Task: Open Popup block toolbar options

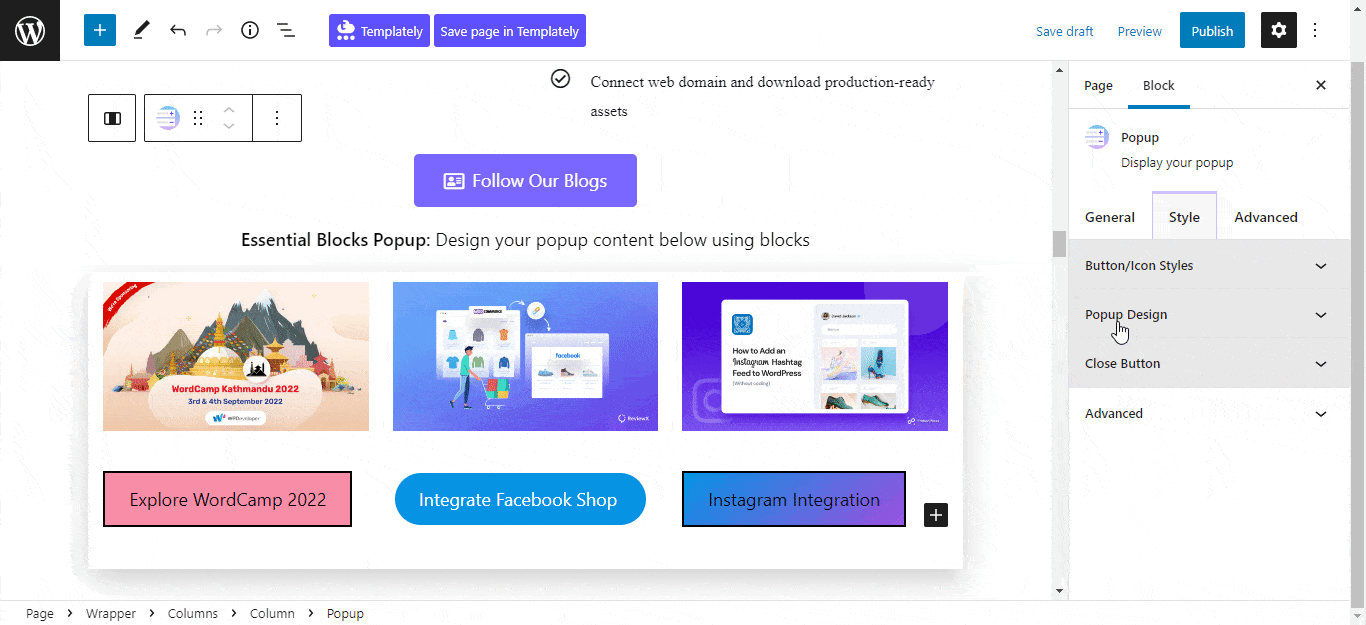Action: click(277, 118)
